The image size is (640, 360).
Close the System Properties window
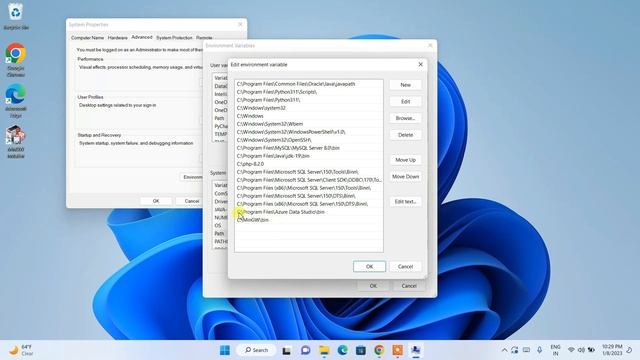tap(240, 24)
